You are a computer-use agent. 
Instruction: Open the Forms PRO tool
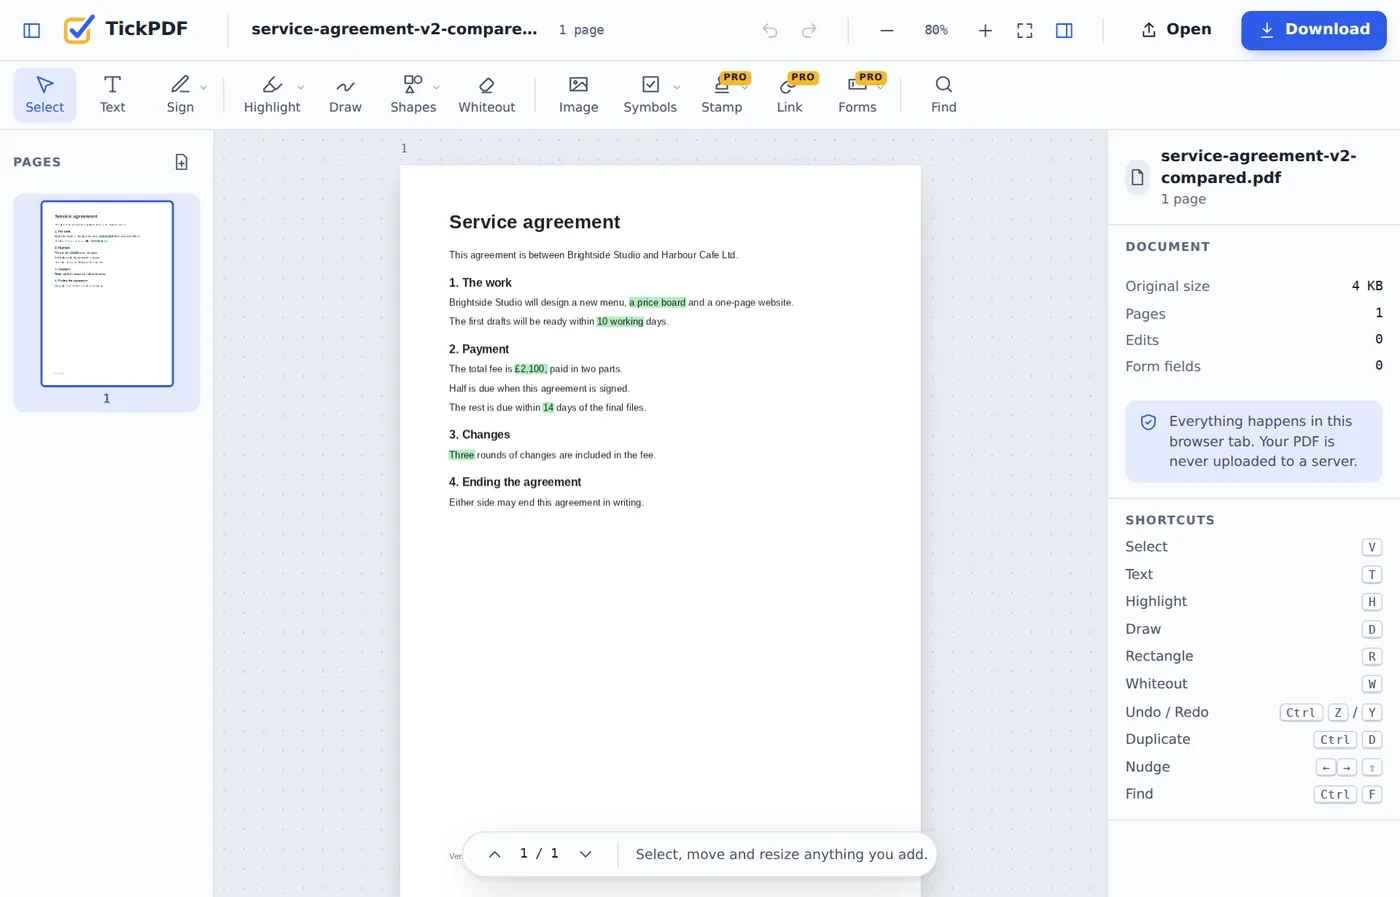tap(857, 95)
